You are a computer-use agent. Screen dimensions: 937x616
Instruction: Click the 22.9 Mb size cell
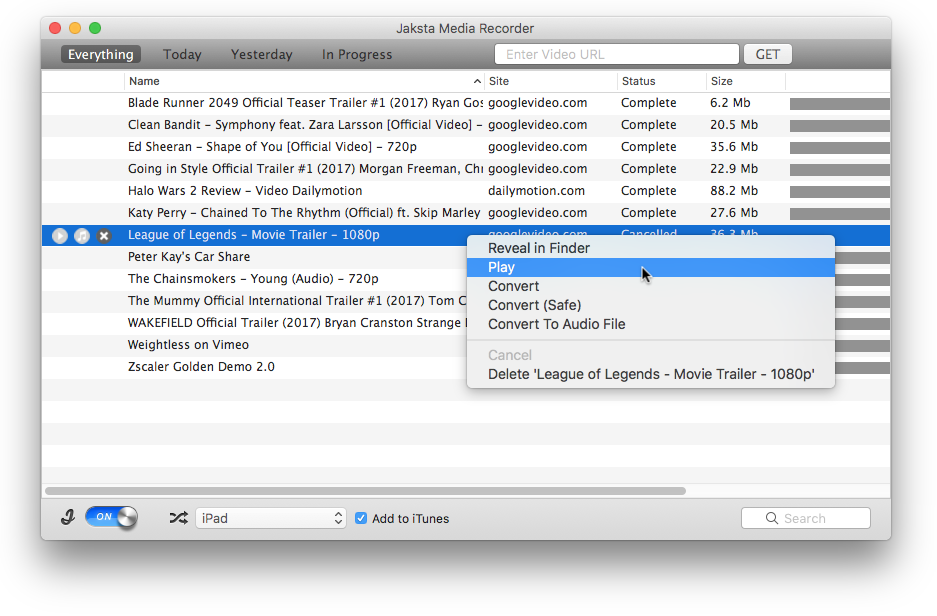[734, 169]
